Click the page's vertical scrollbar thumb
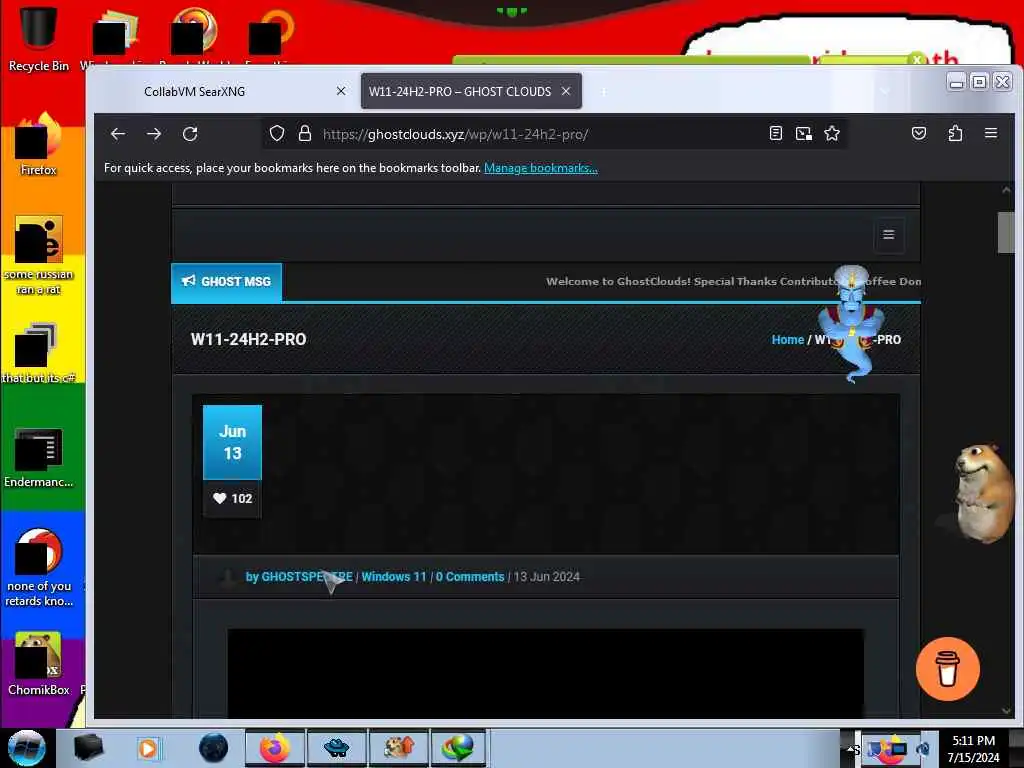 [x=1006, y=232]
